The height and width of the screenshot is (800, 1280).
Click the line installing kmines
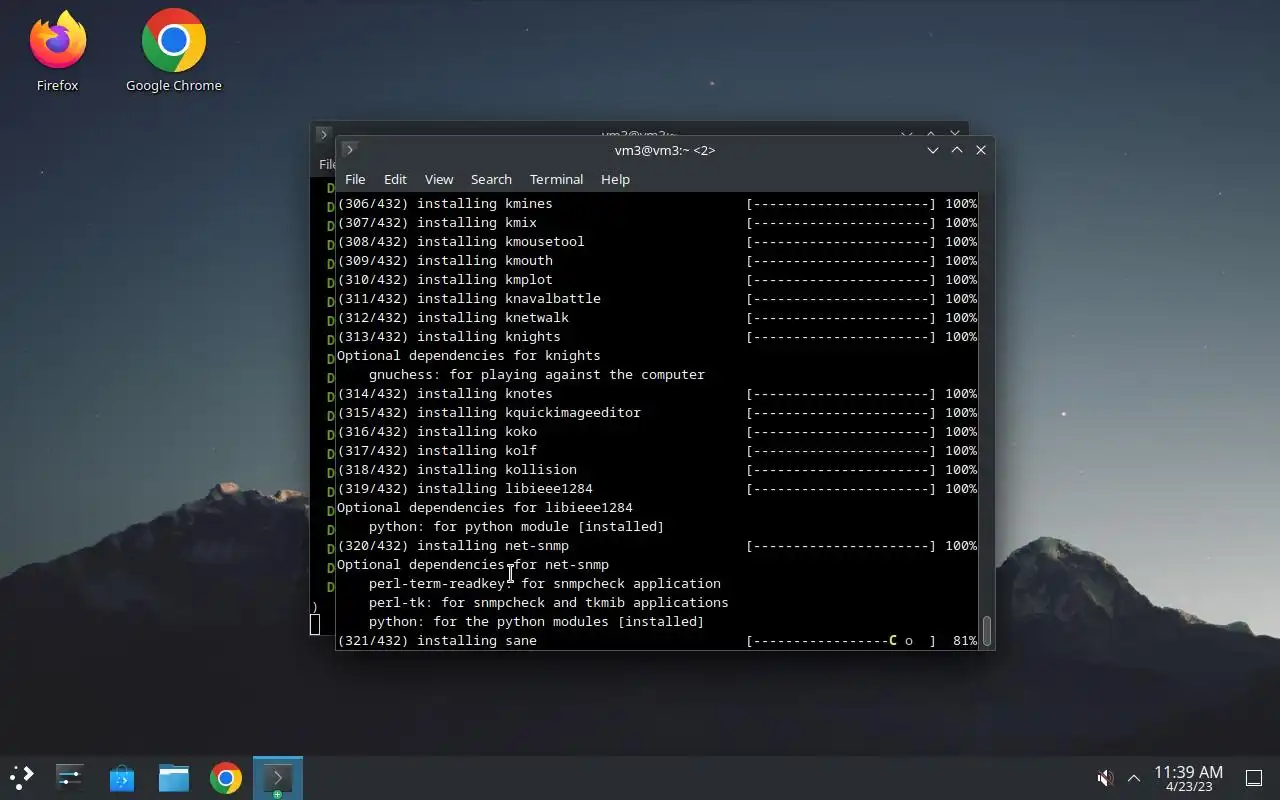[x=657, y=203]
